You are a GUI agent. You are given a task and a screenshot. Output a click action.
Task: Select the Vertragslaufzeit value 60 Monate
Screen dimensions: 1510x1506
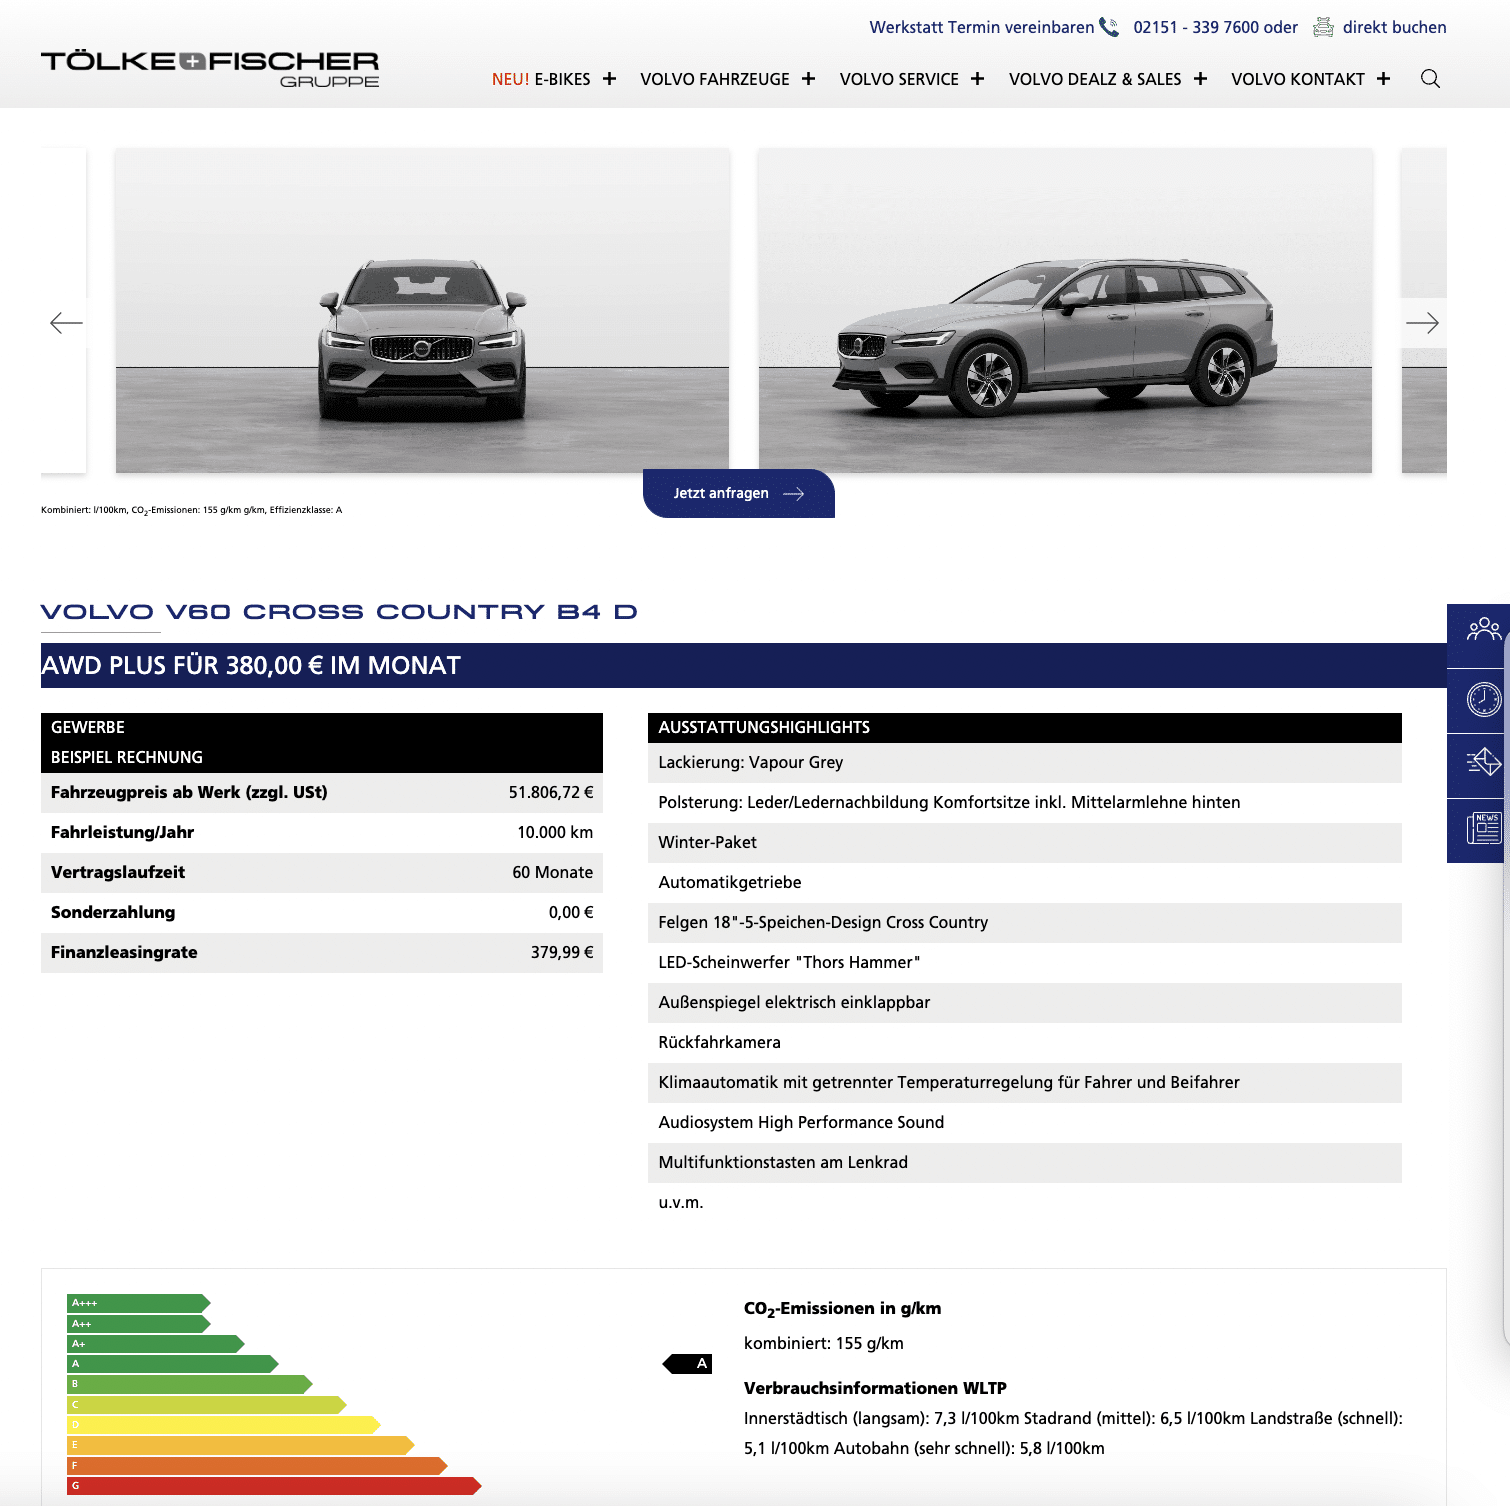point(553,872)
